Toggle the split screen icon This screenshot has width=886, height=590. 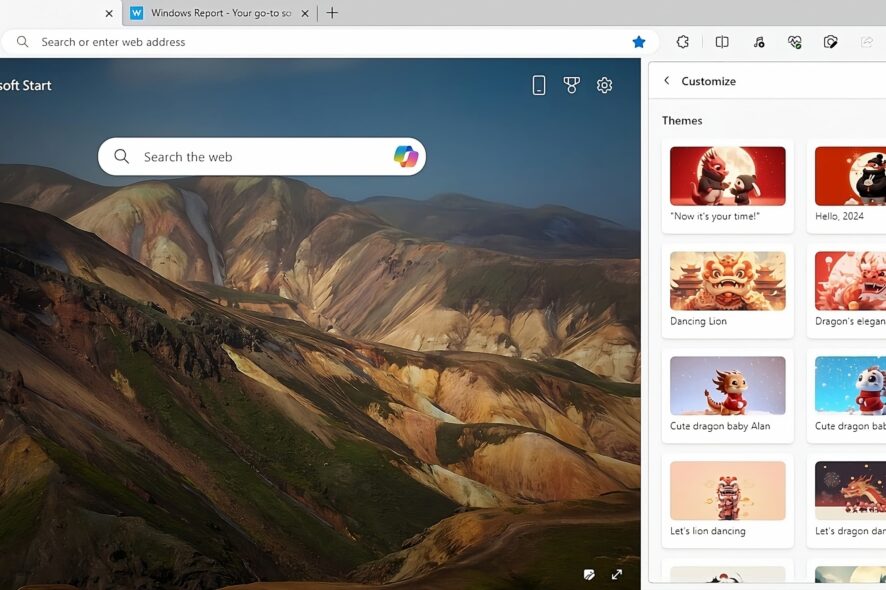[x=722, y=42]
